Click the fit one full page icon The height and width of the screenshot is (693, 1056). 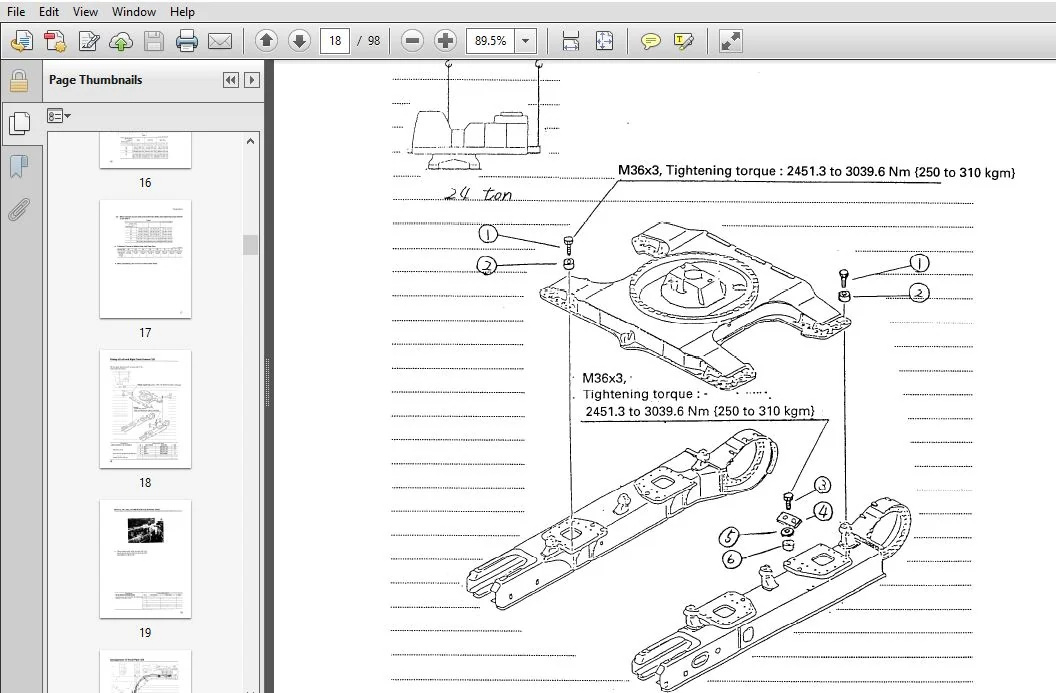point(605,41)
